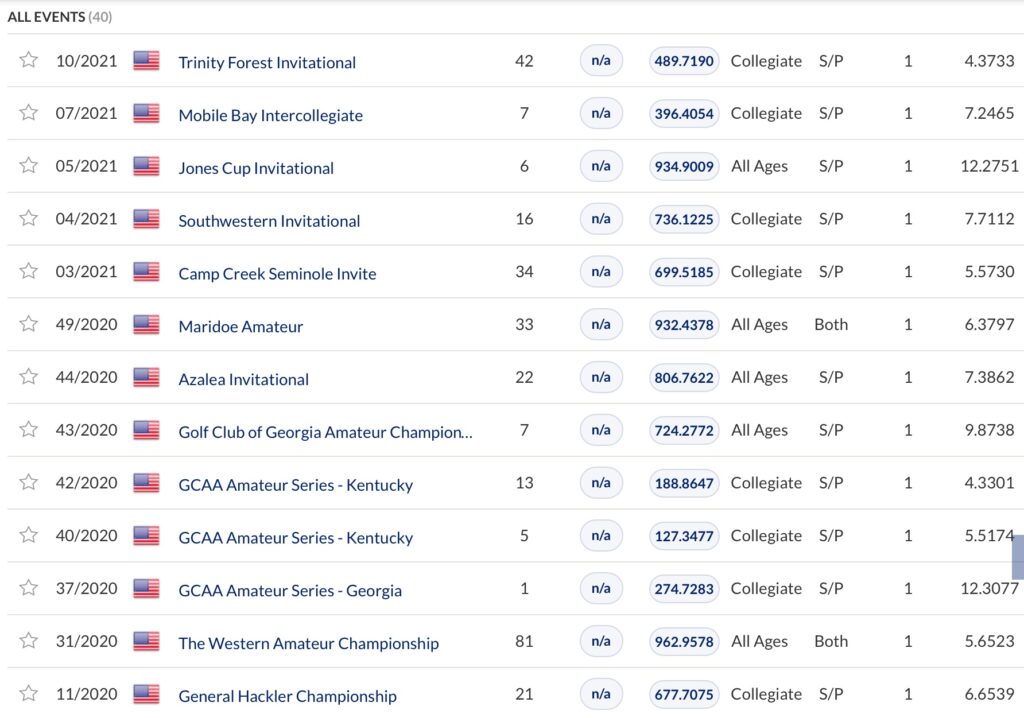The width and height of the screenshot is (1024, 718).
Task: Star the Trinity Forest Invitational event
Action: tap(28, 60)
